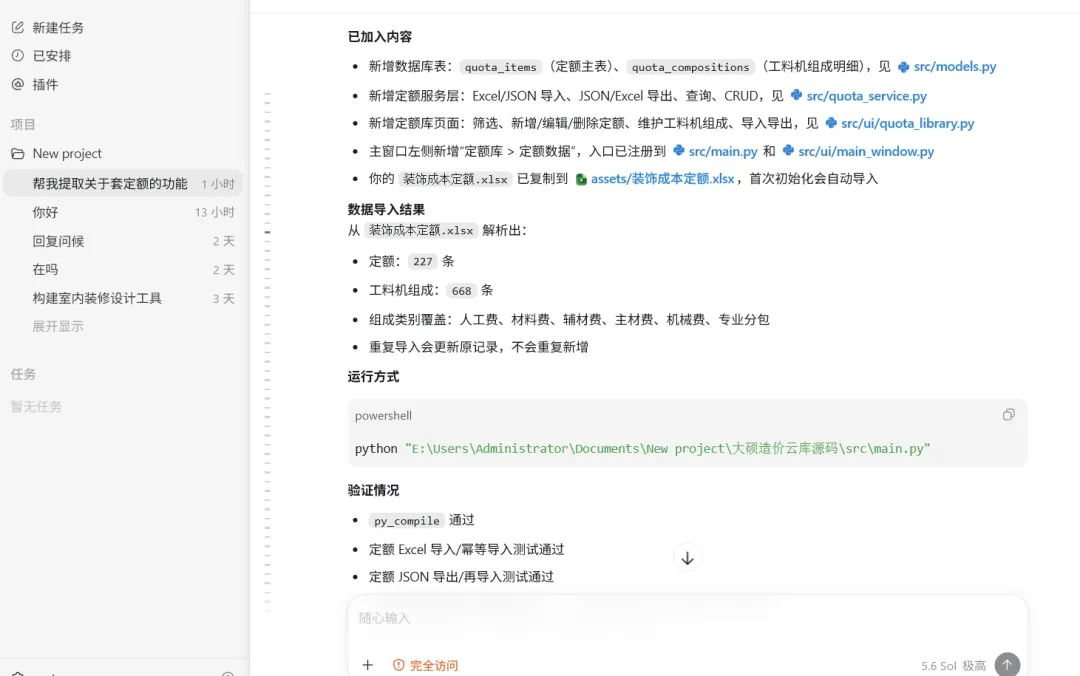Viewport: 1080px width, 676px height.
Task: Click the 验证情况 heading
Action: tap(373, 491)
